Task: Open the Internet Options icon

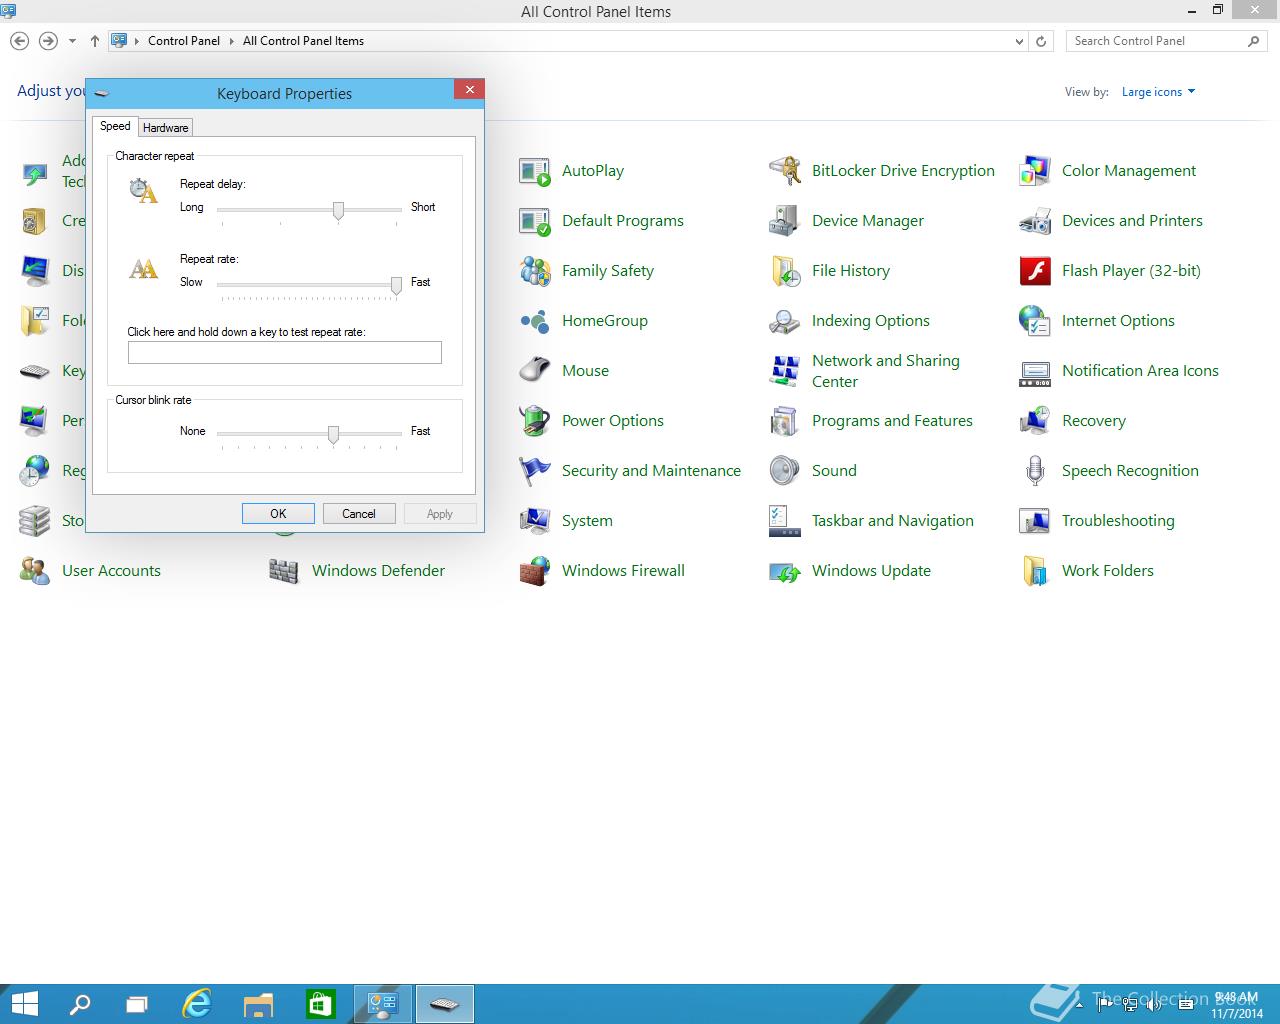Action: pyautogui.click(x=1035, y=321)
